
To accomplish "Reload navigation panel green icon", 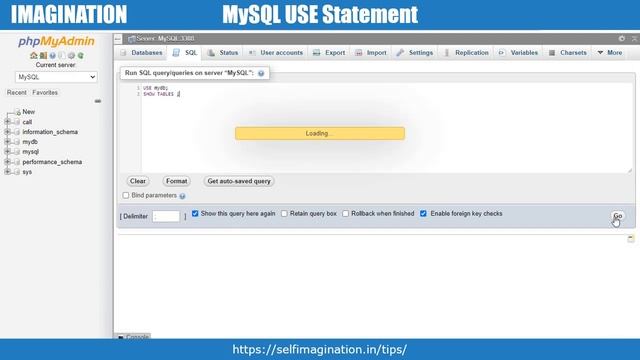I will click(x=81, y=56).
